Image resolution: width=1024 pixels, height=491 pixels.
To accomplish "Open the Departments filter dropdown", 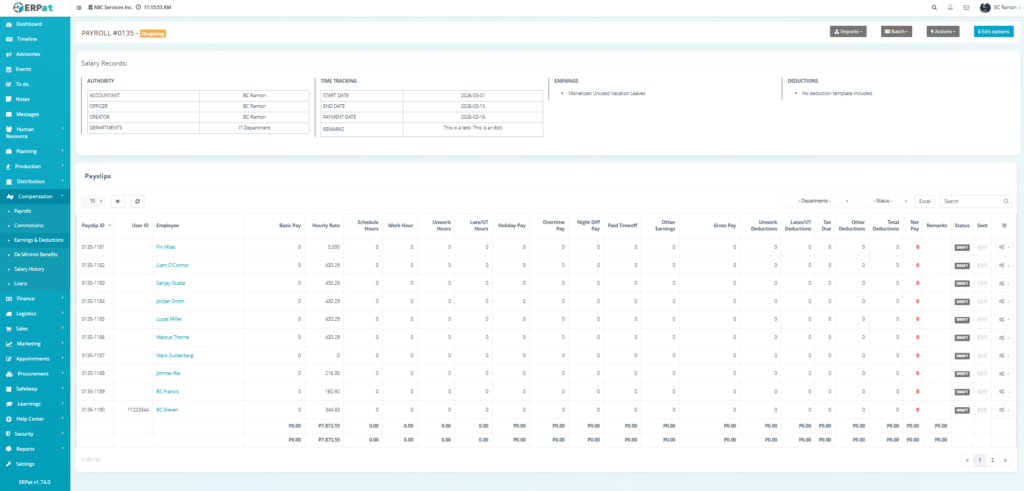I will point(819,201).
